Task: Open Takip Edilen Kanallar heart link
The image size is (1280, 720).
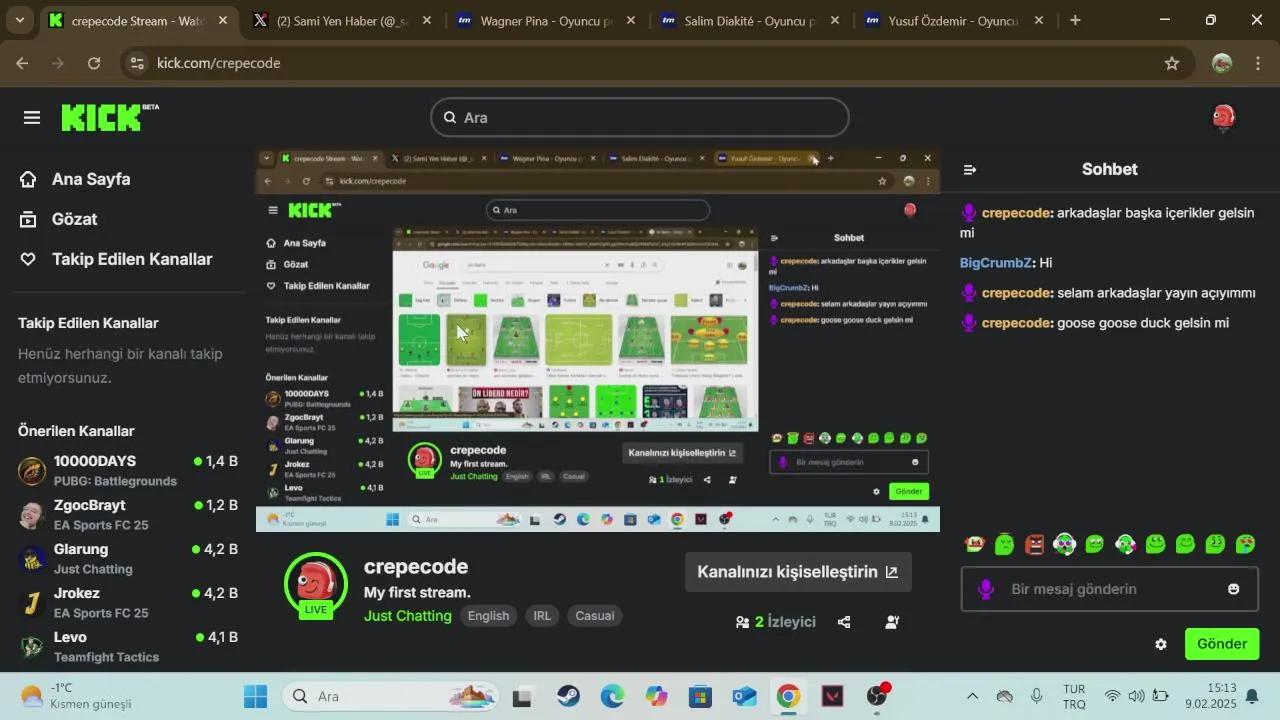Action: pyautogui.click(x=117, y=259)
